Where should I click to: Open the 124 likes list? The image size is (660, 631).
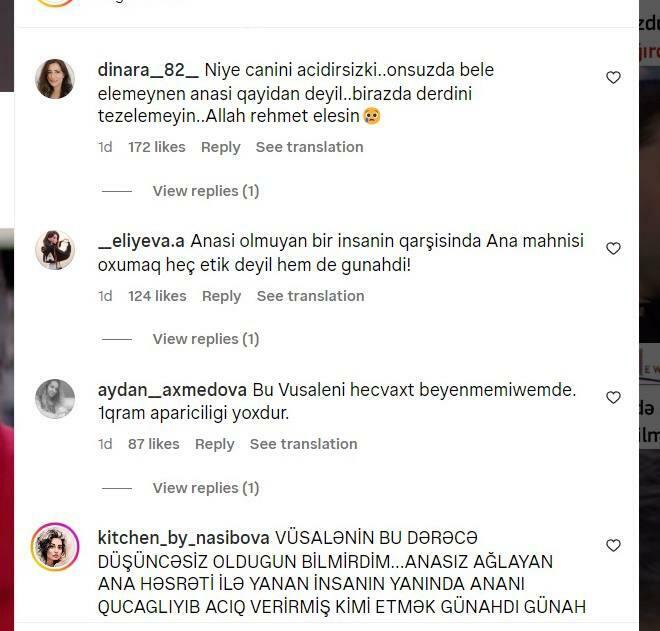coord(157,296)
